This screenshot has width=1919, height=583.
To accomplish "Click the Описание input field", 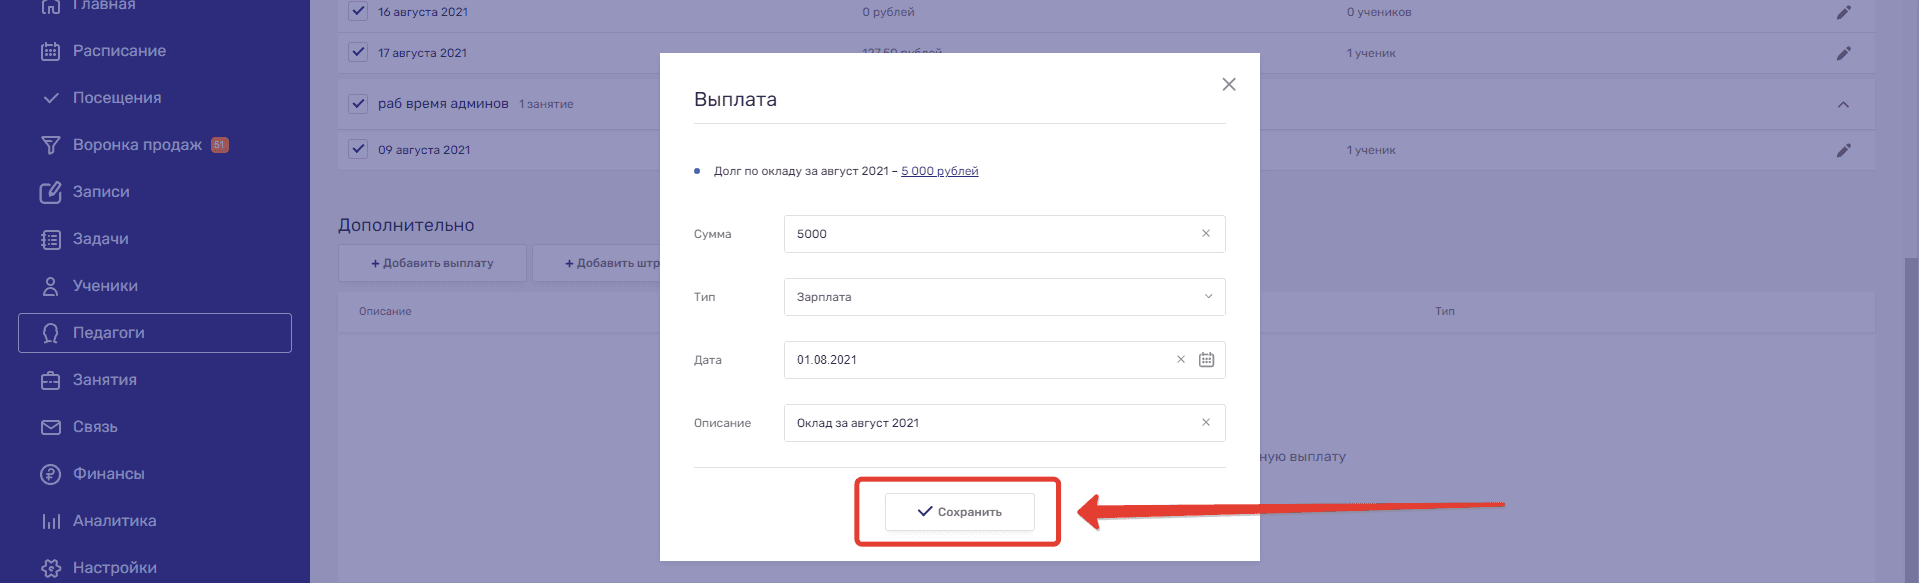I will [990, 423].
